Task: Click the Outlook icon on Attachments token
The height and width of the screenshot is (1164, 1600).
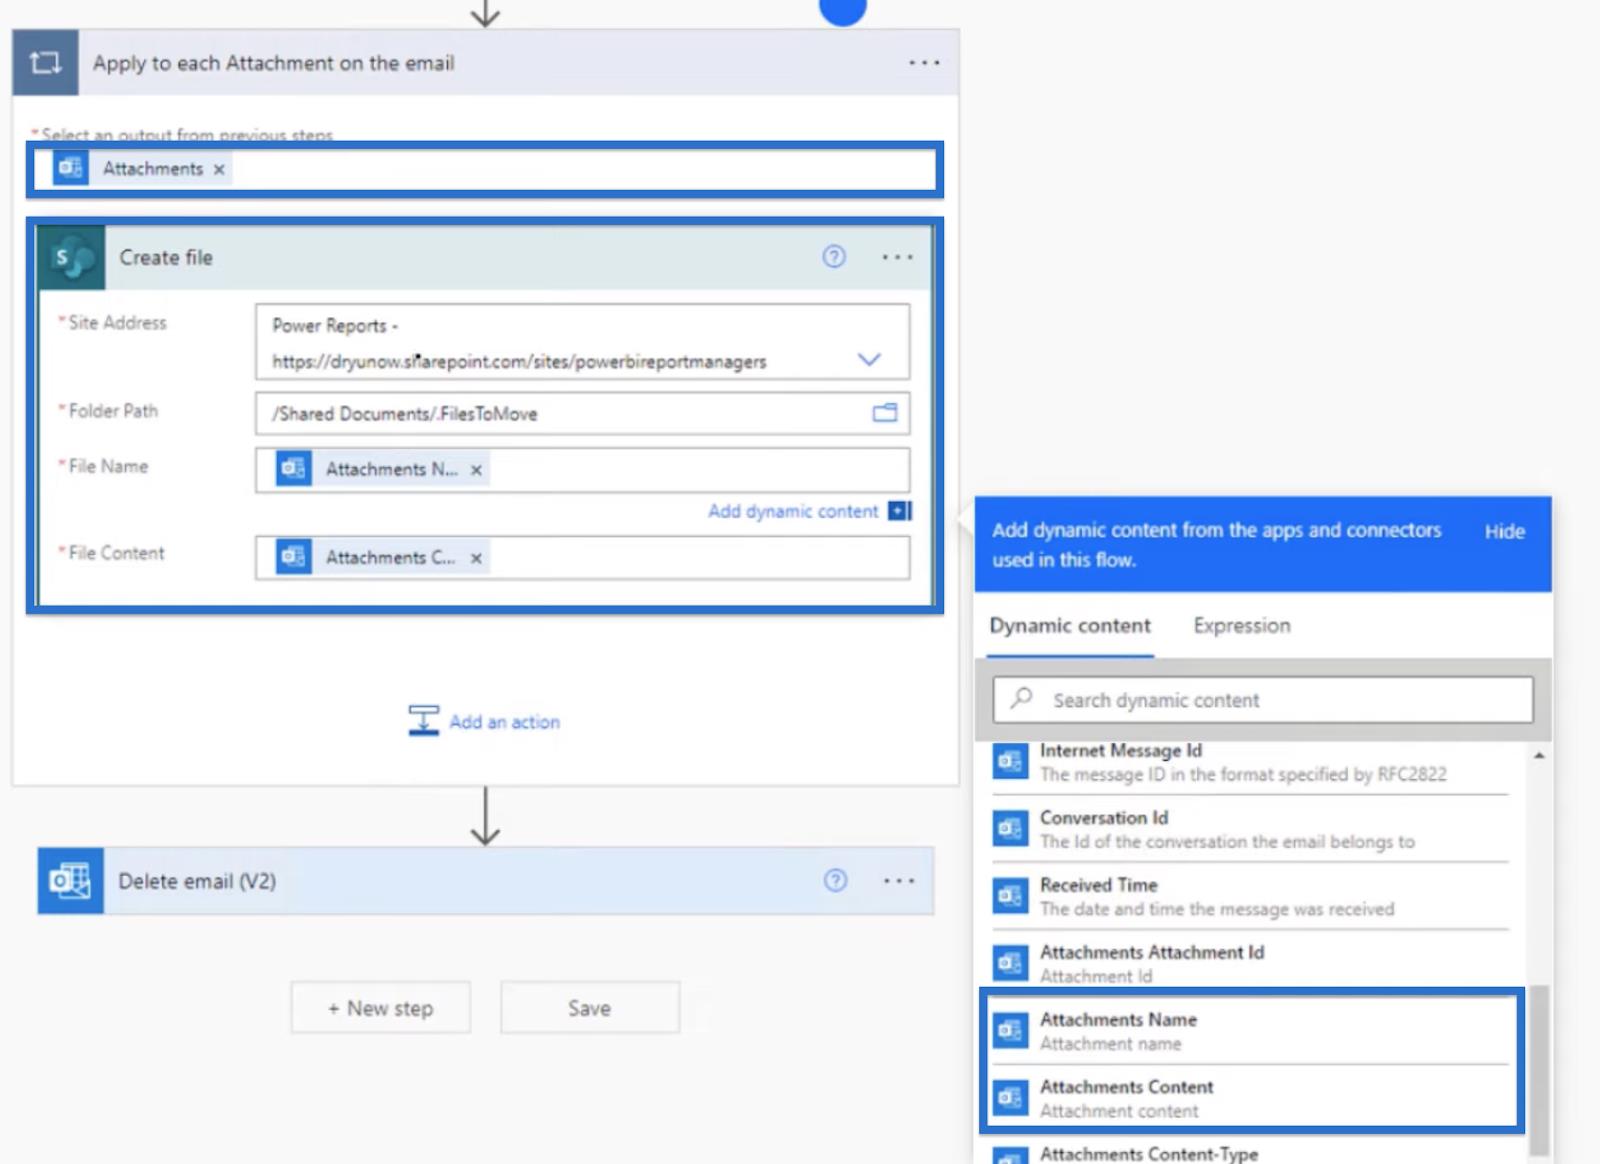Action: pos(70,168)
